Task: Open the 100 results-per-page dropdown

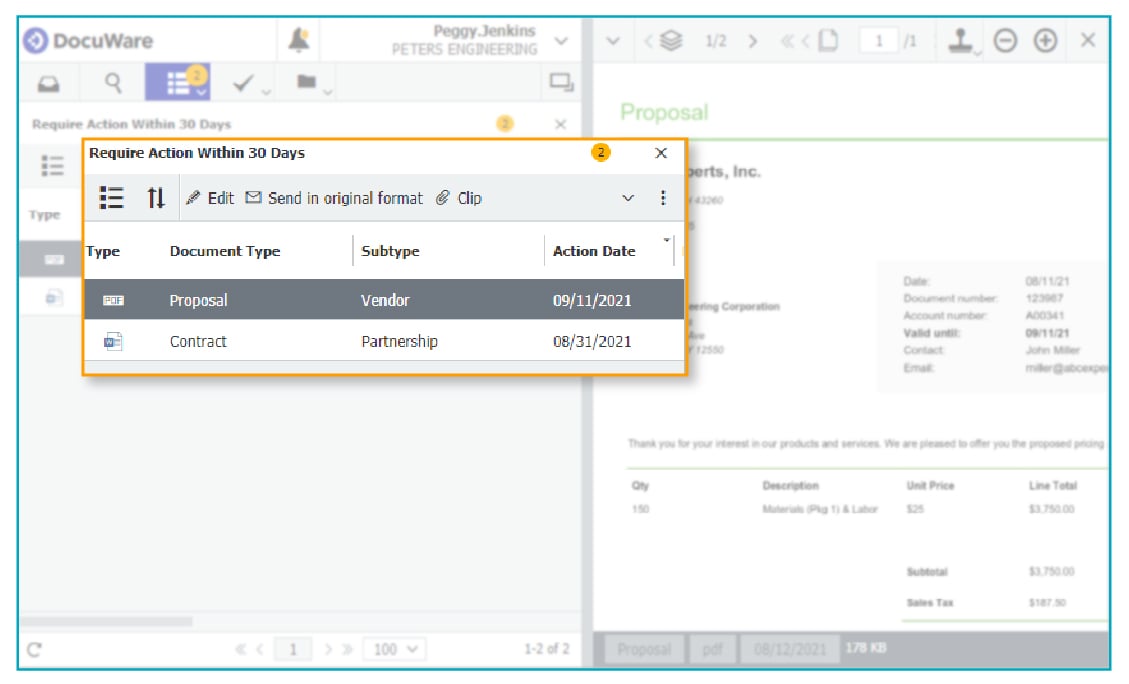Action: tap(394, 649)
